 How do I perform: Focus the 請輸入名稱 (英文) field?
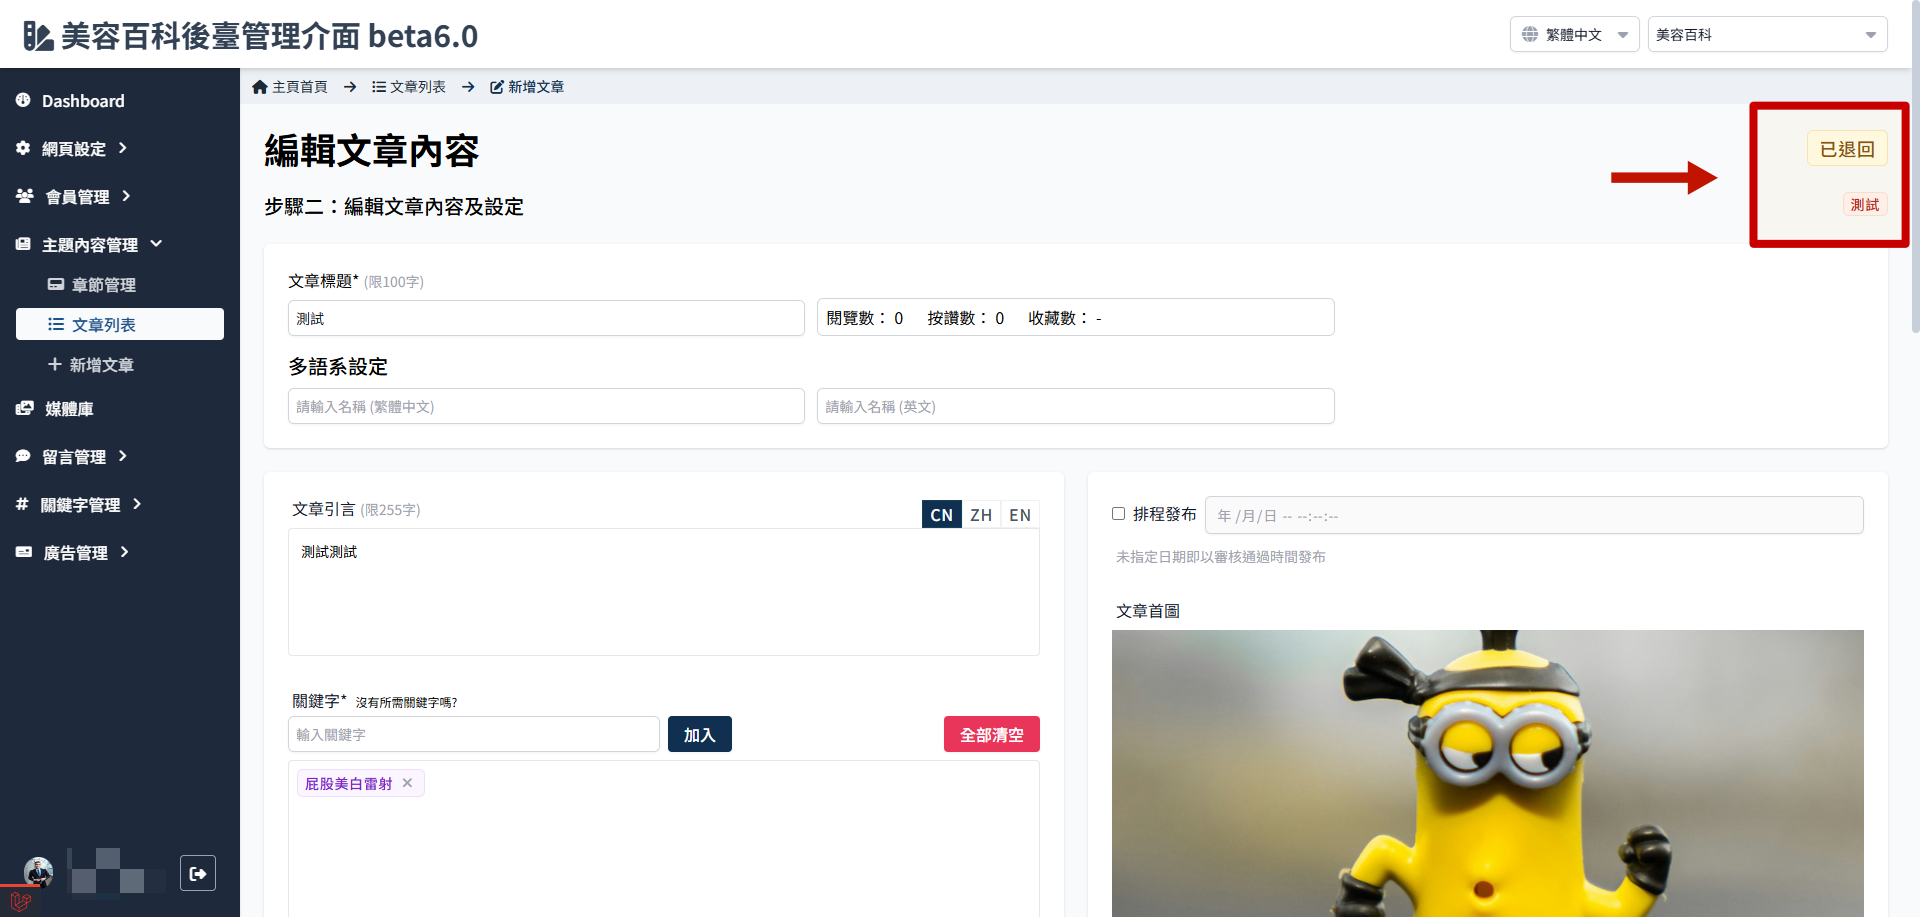1076,406
